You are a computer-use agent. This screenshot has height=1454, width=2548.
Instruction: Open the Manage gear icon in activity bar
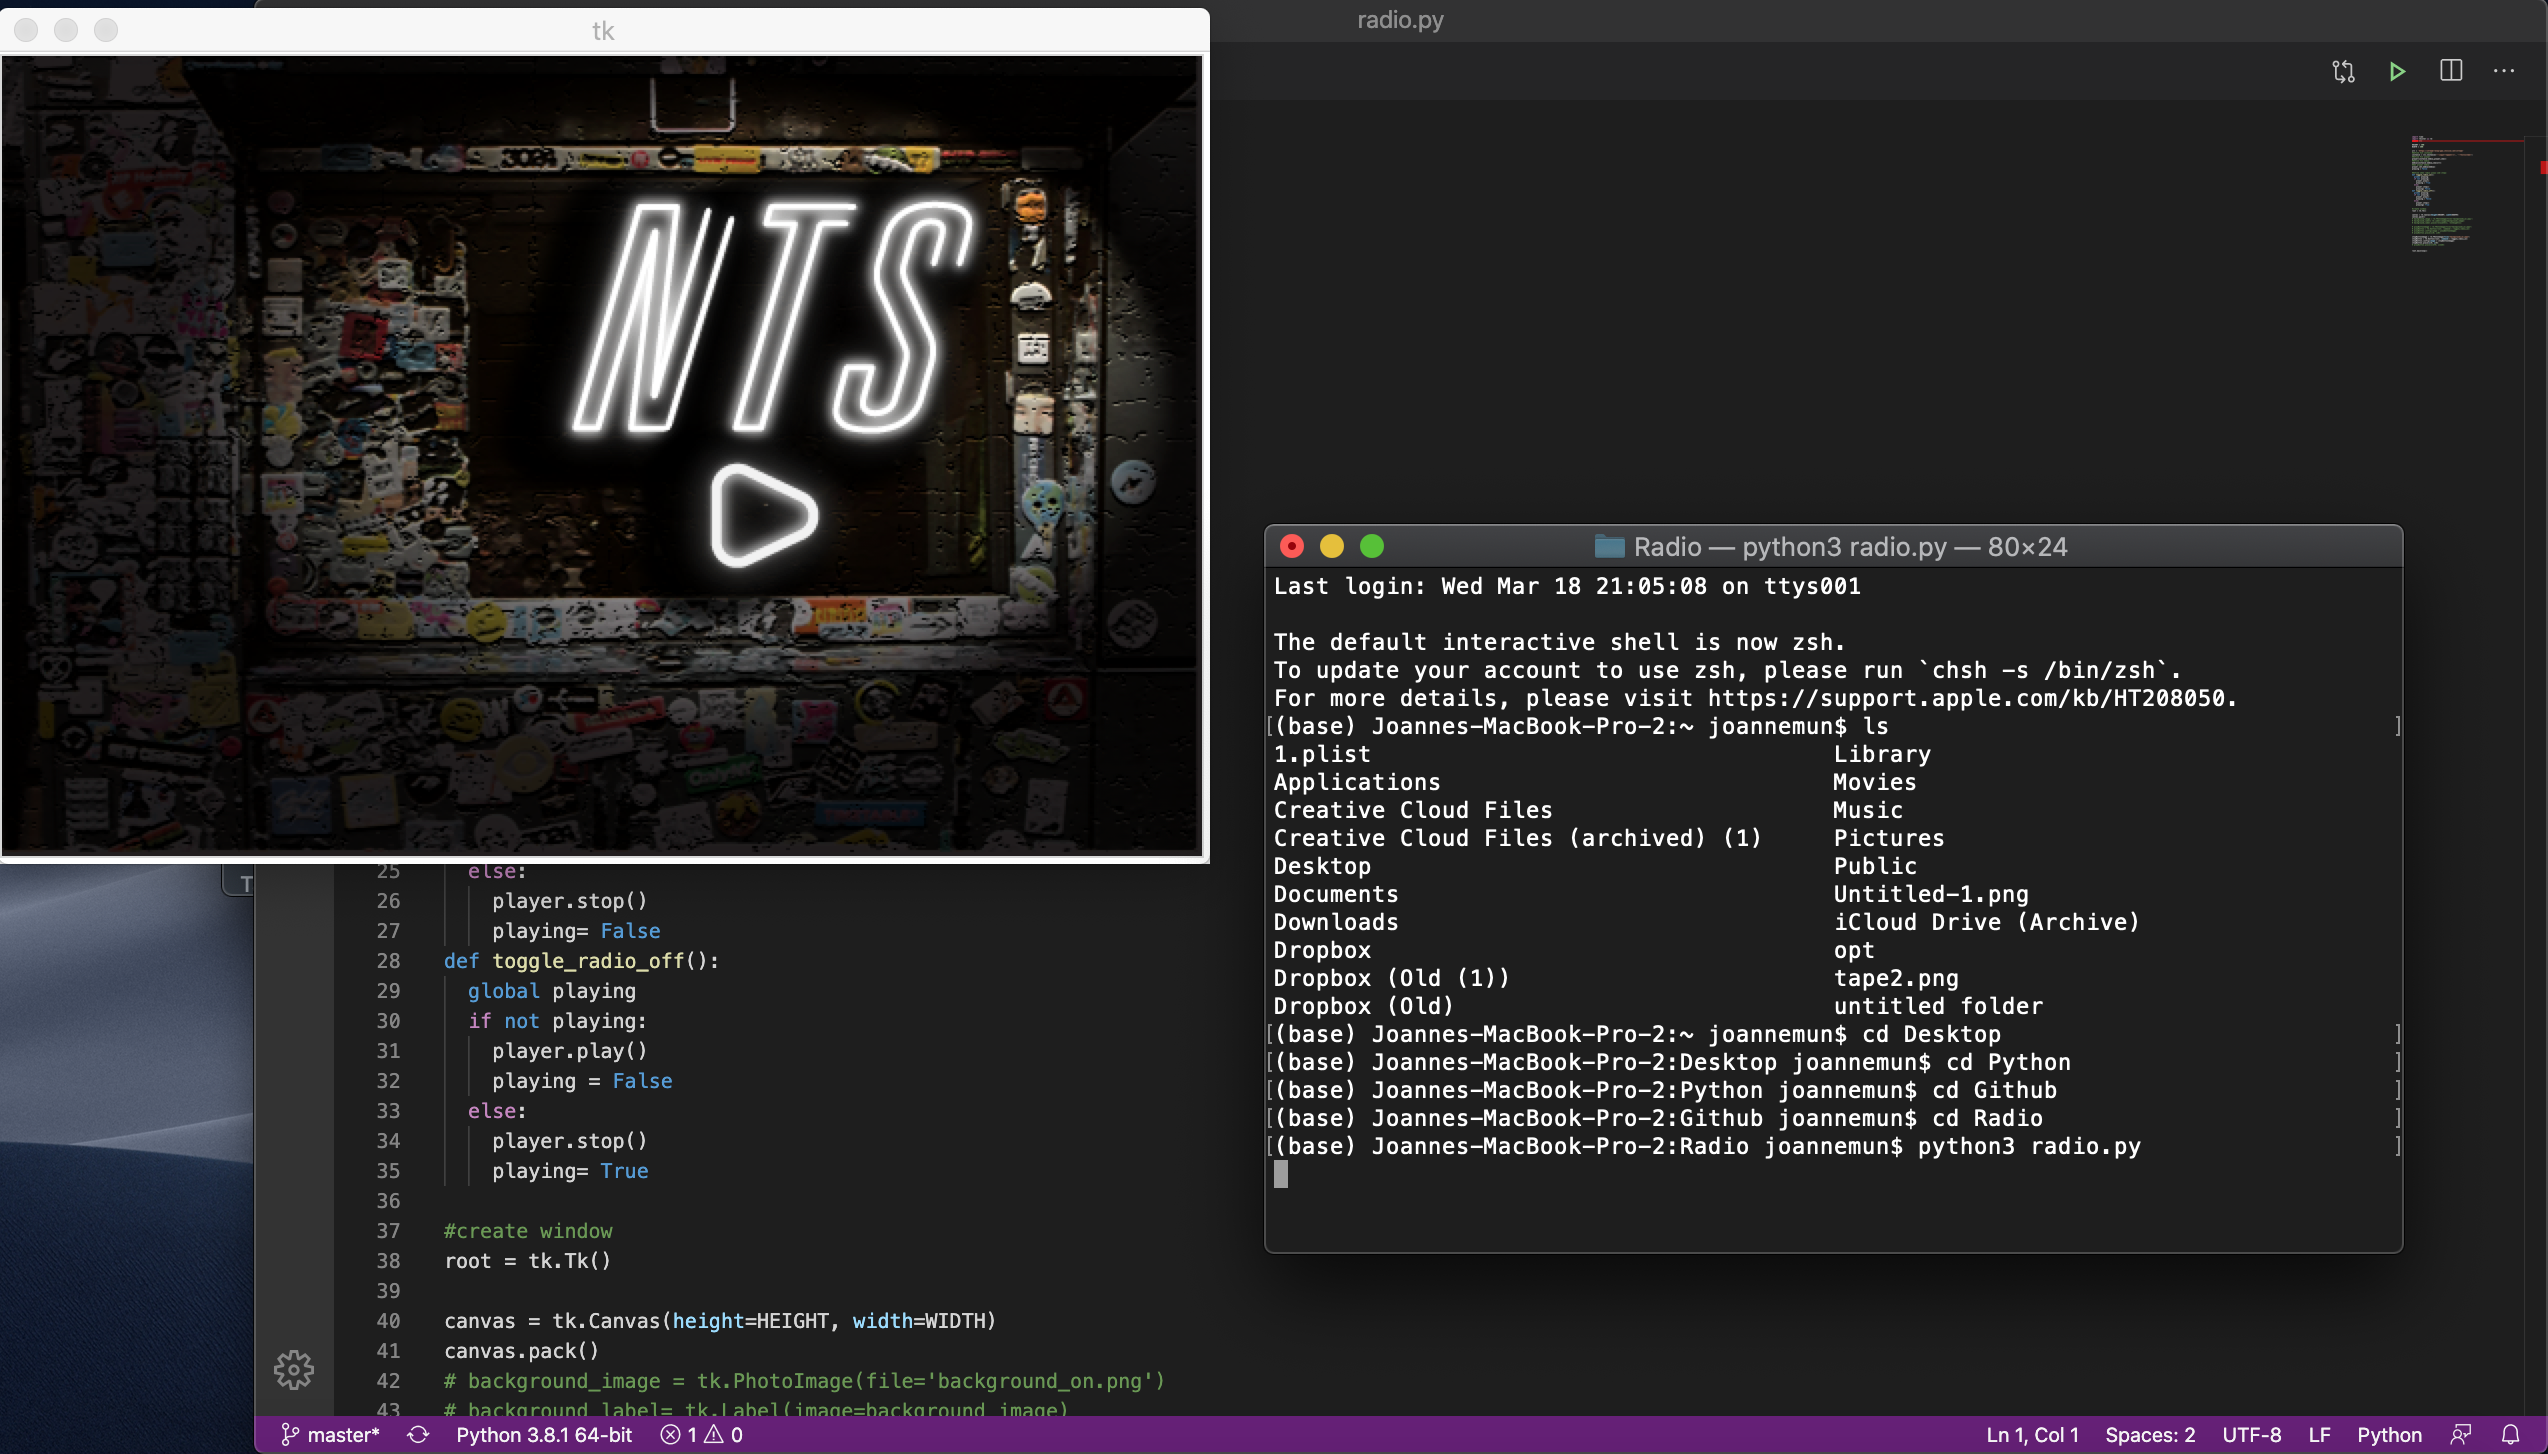[293, 1369]
